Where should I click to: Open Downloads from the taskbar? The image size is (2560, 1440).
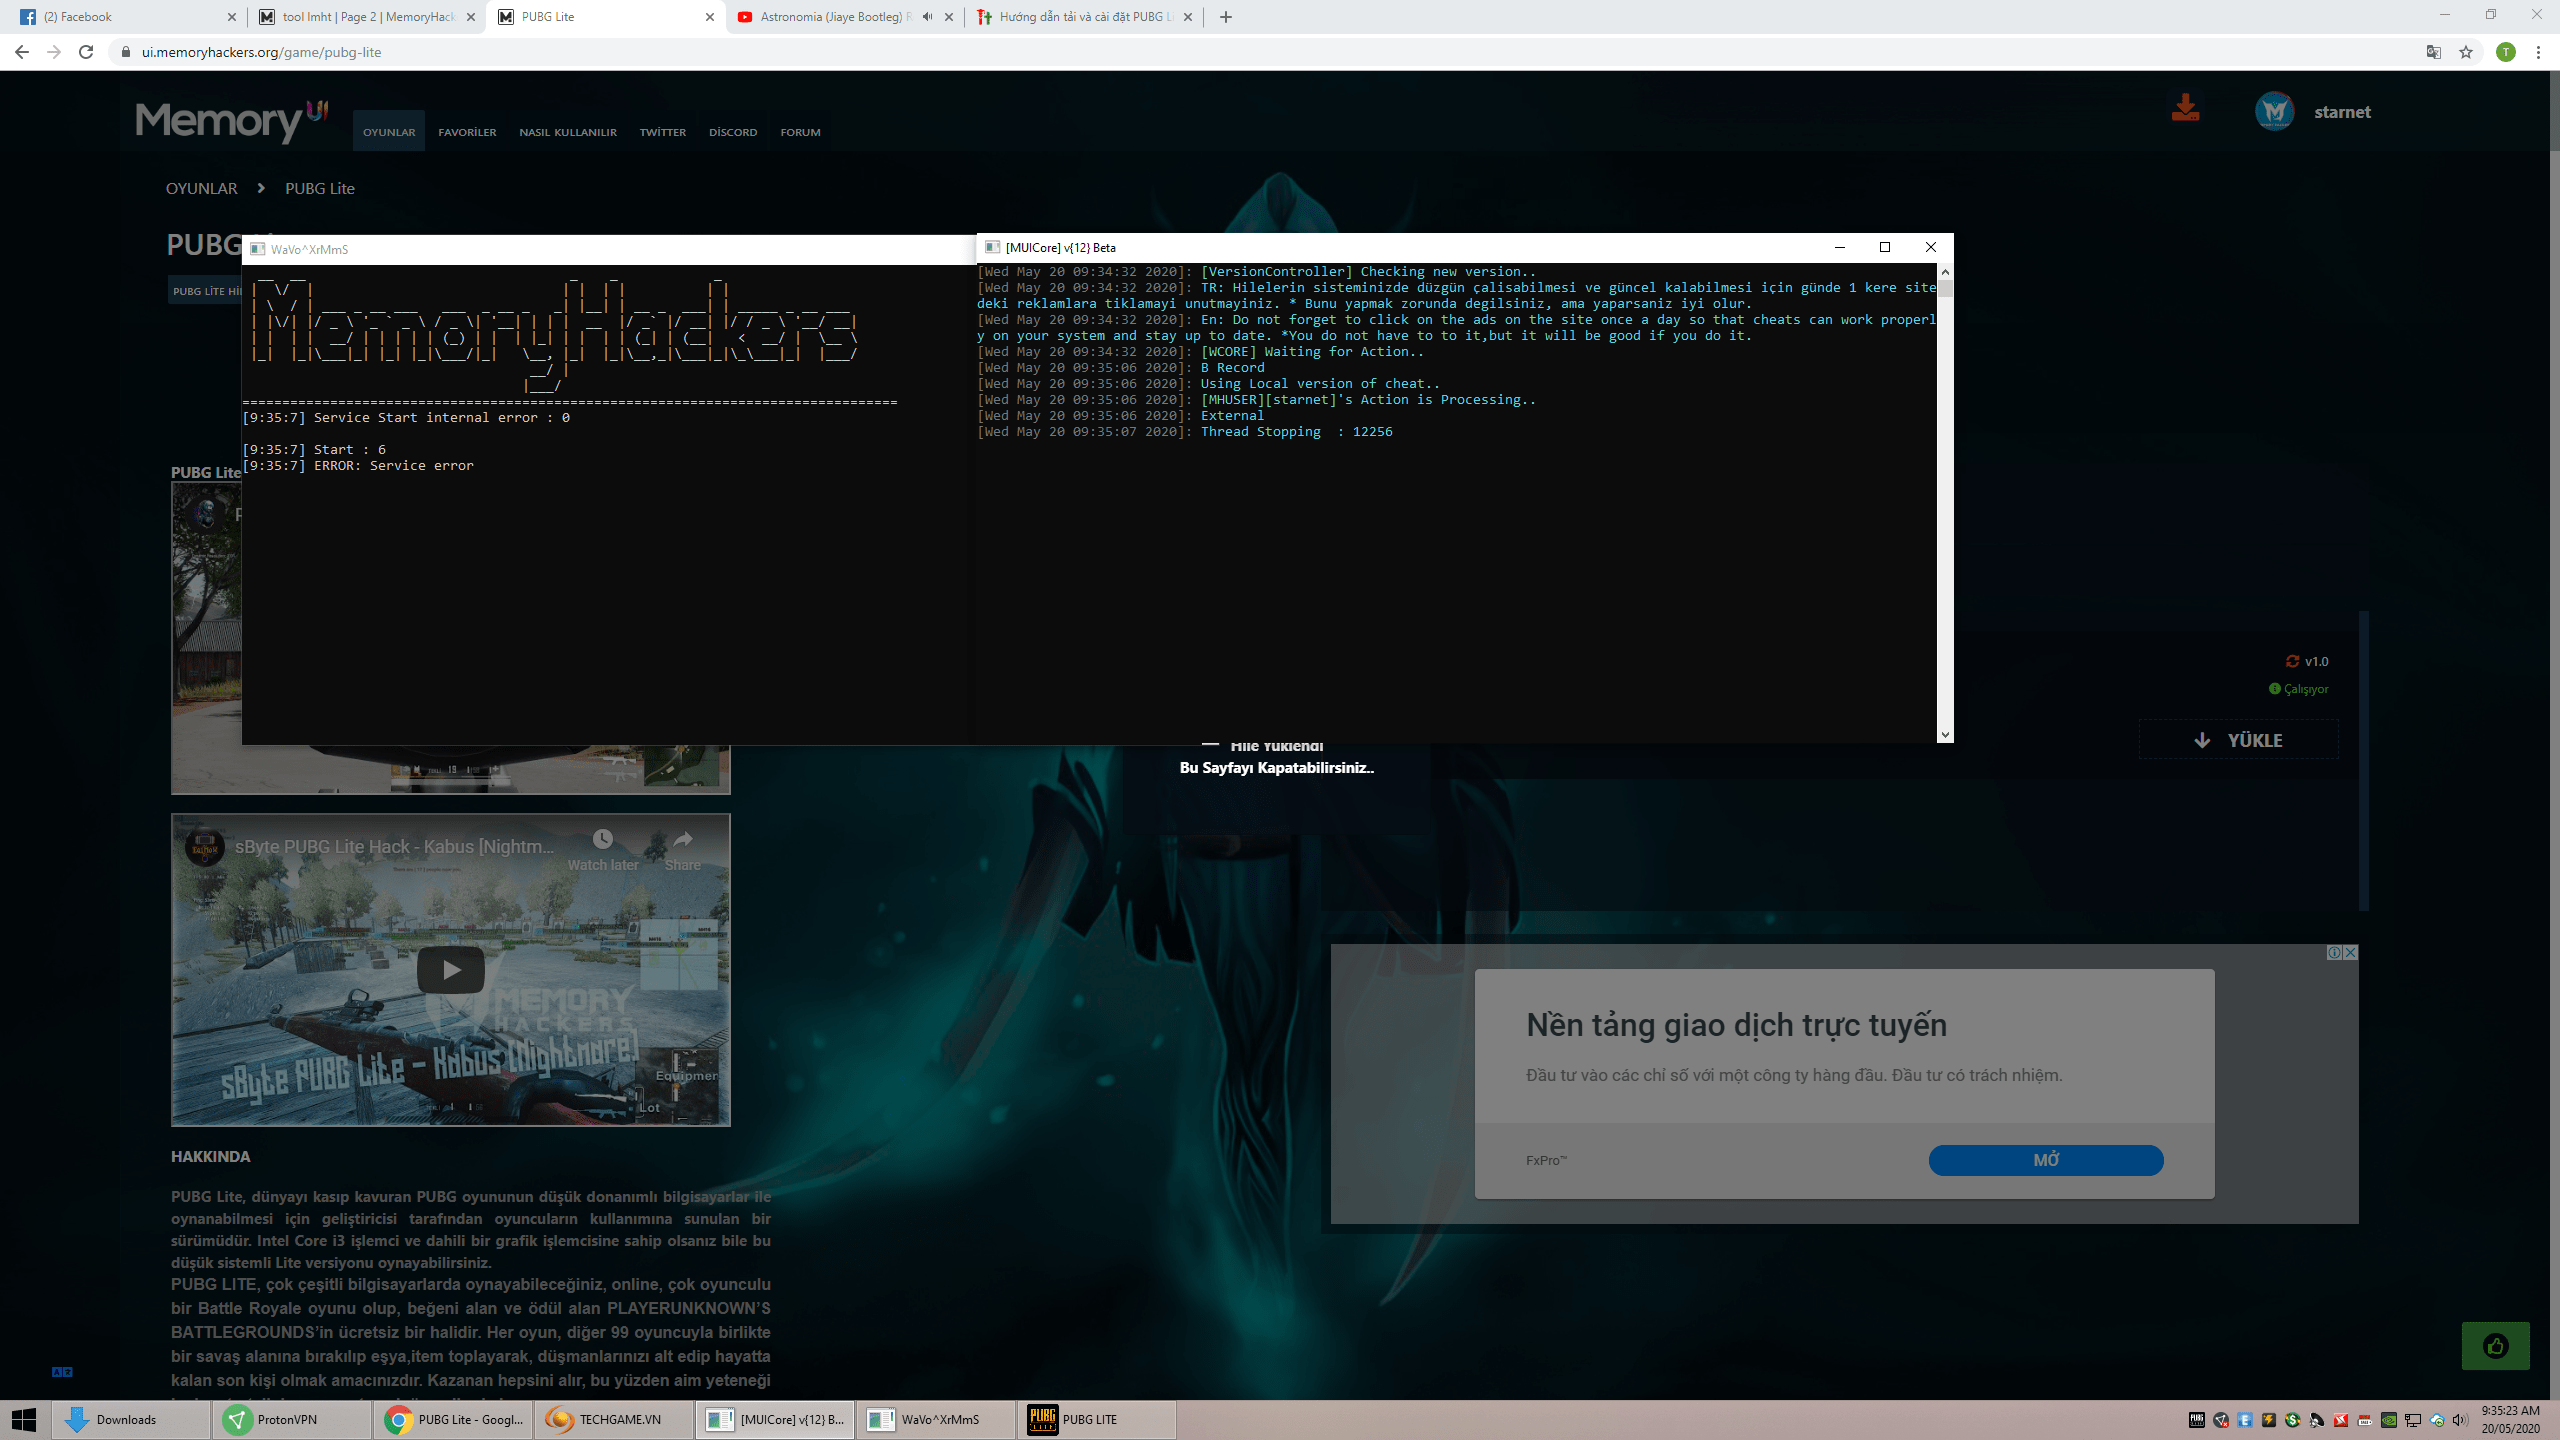pos(131,1419)
